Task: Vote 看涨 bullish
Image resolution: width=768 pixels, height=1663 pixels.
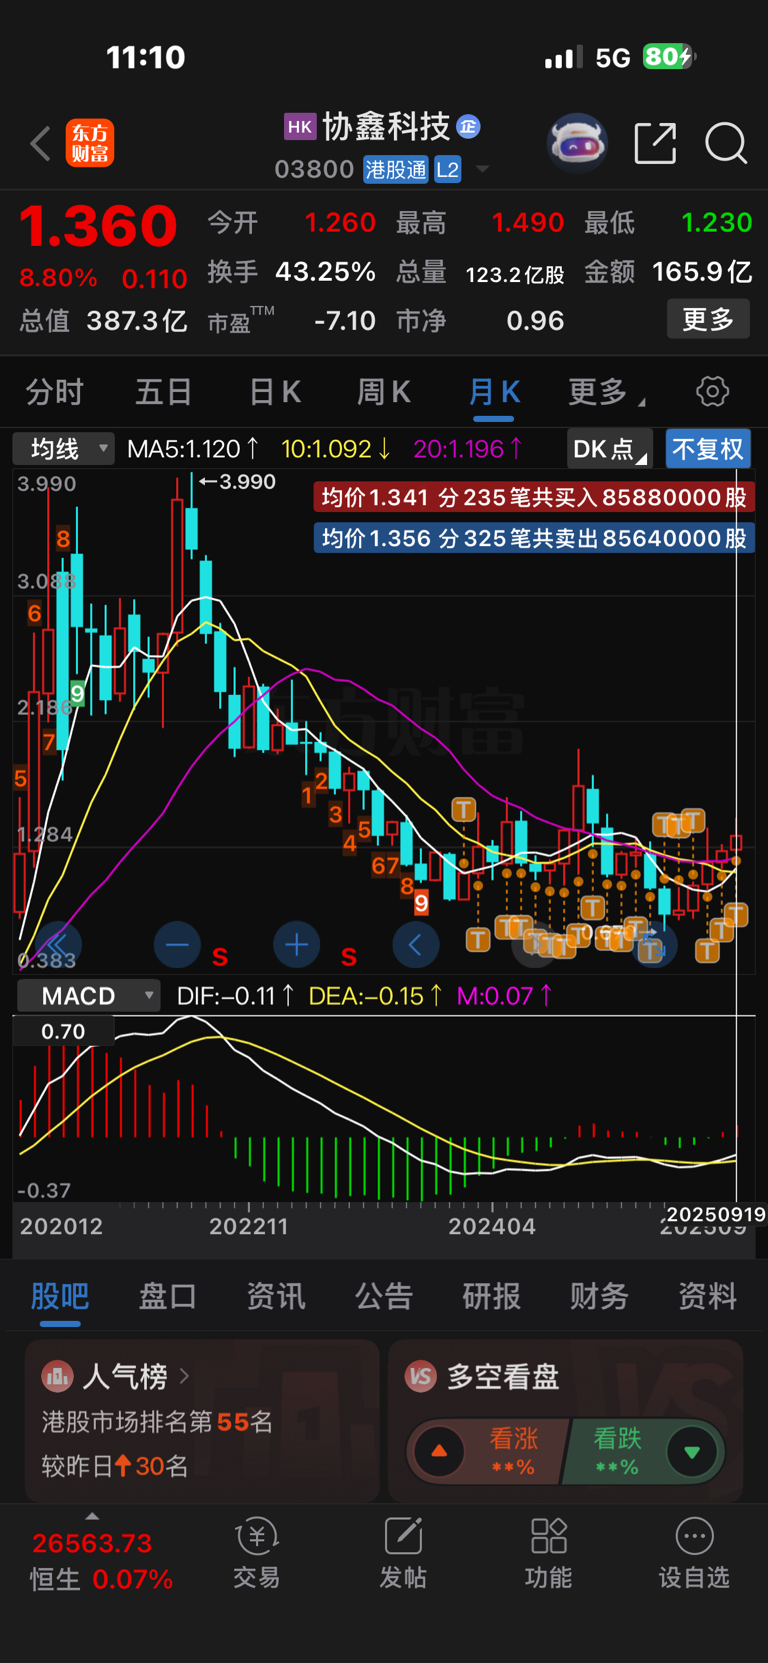Action: point(489,1451)
